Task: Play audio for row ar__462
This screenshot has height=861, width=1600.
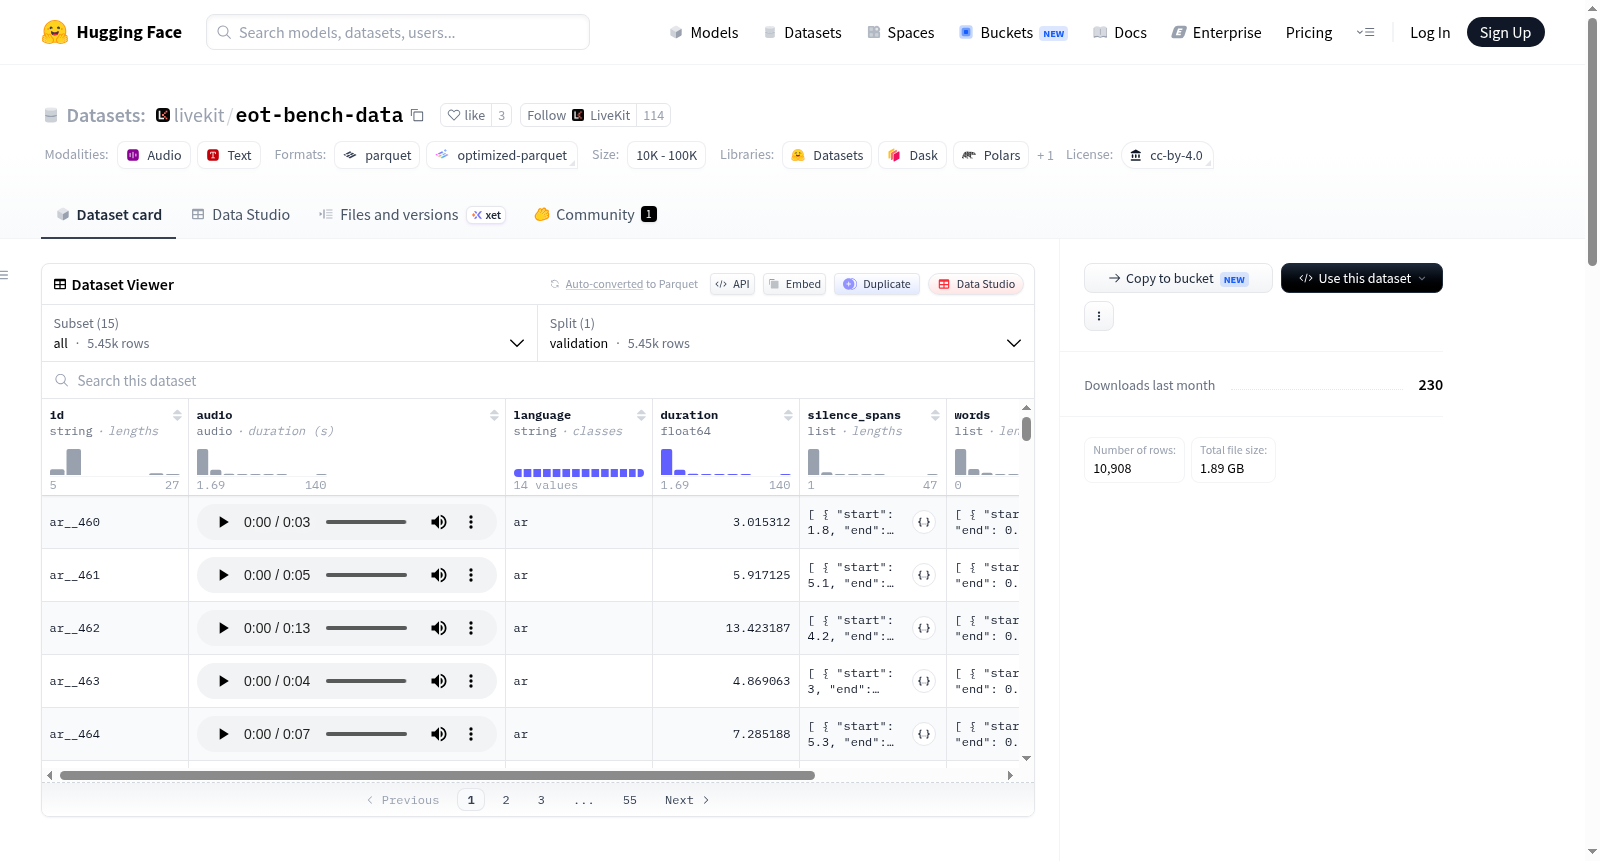Action: tap(223, 628)
